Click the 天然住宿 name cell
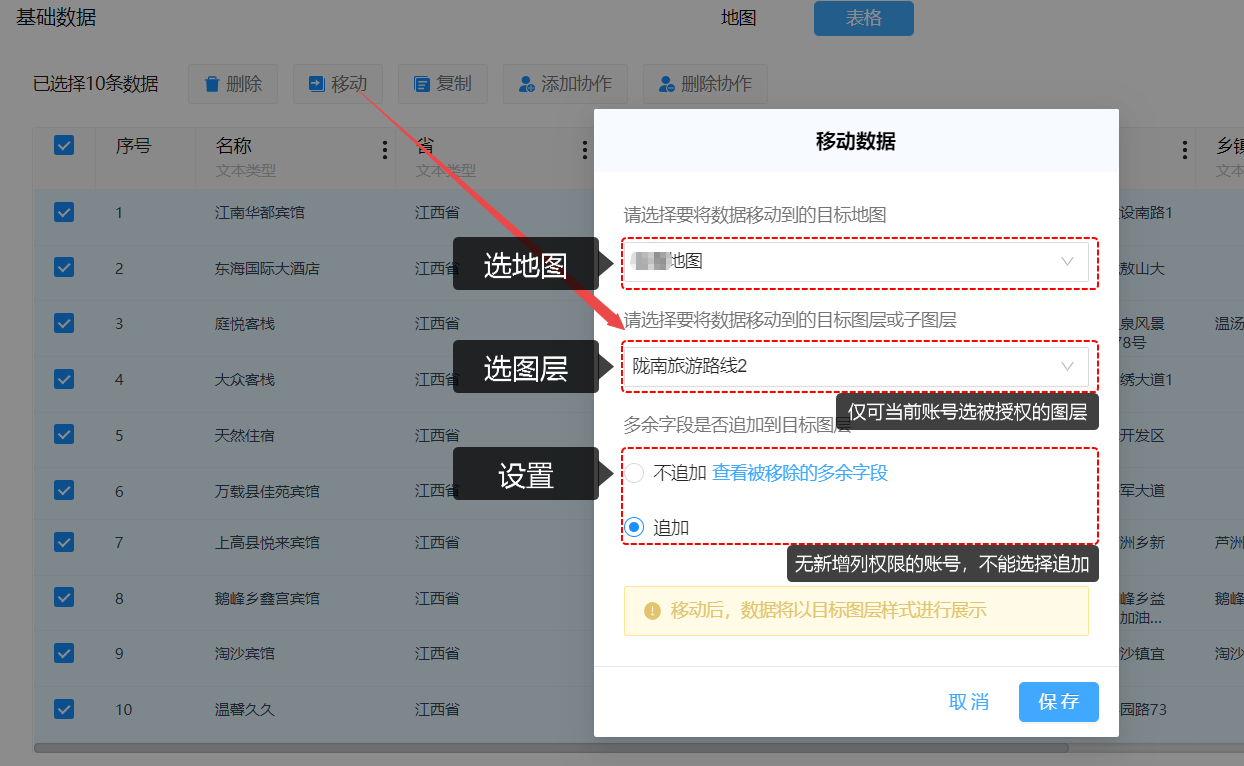1244x766 pixels. click(245, 435)
